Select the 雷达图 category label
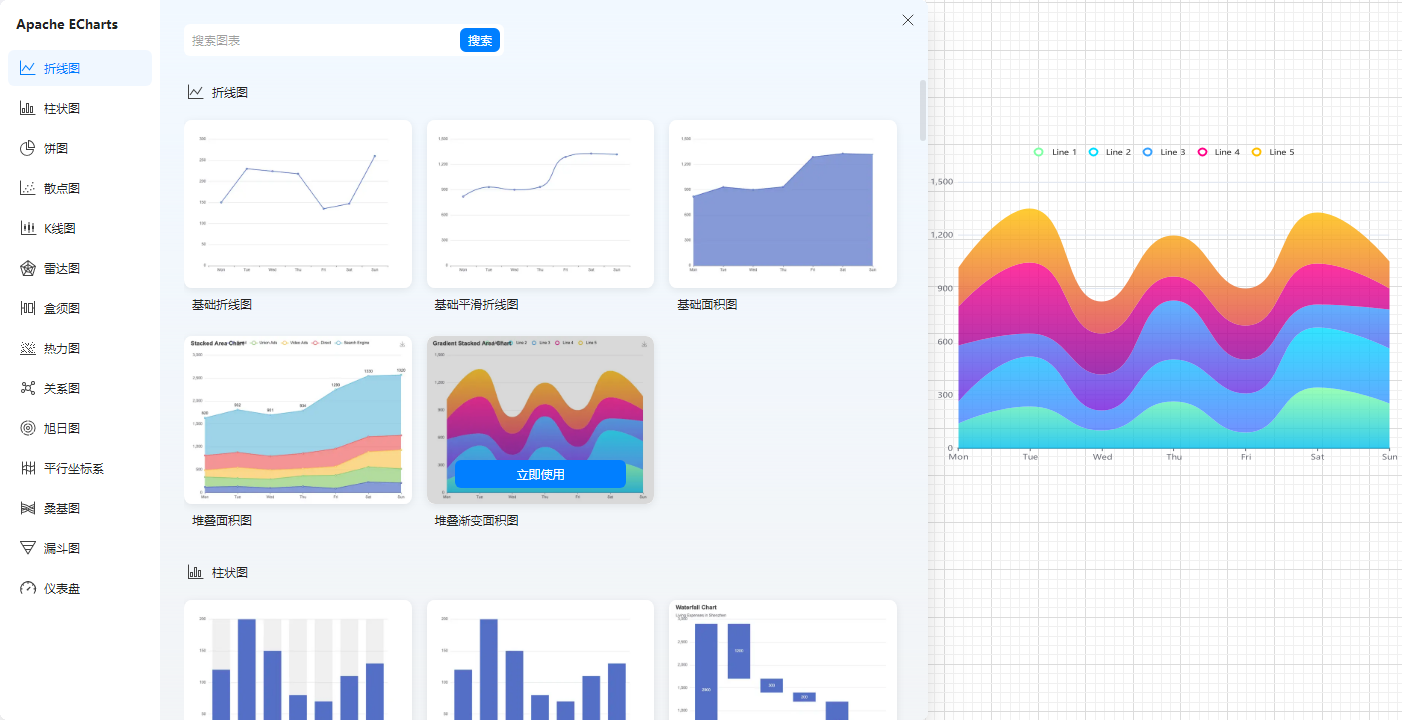The width and height of the screenshot is (1402, 720). coord(62,268)
